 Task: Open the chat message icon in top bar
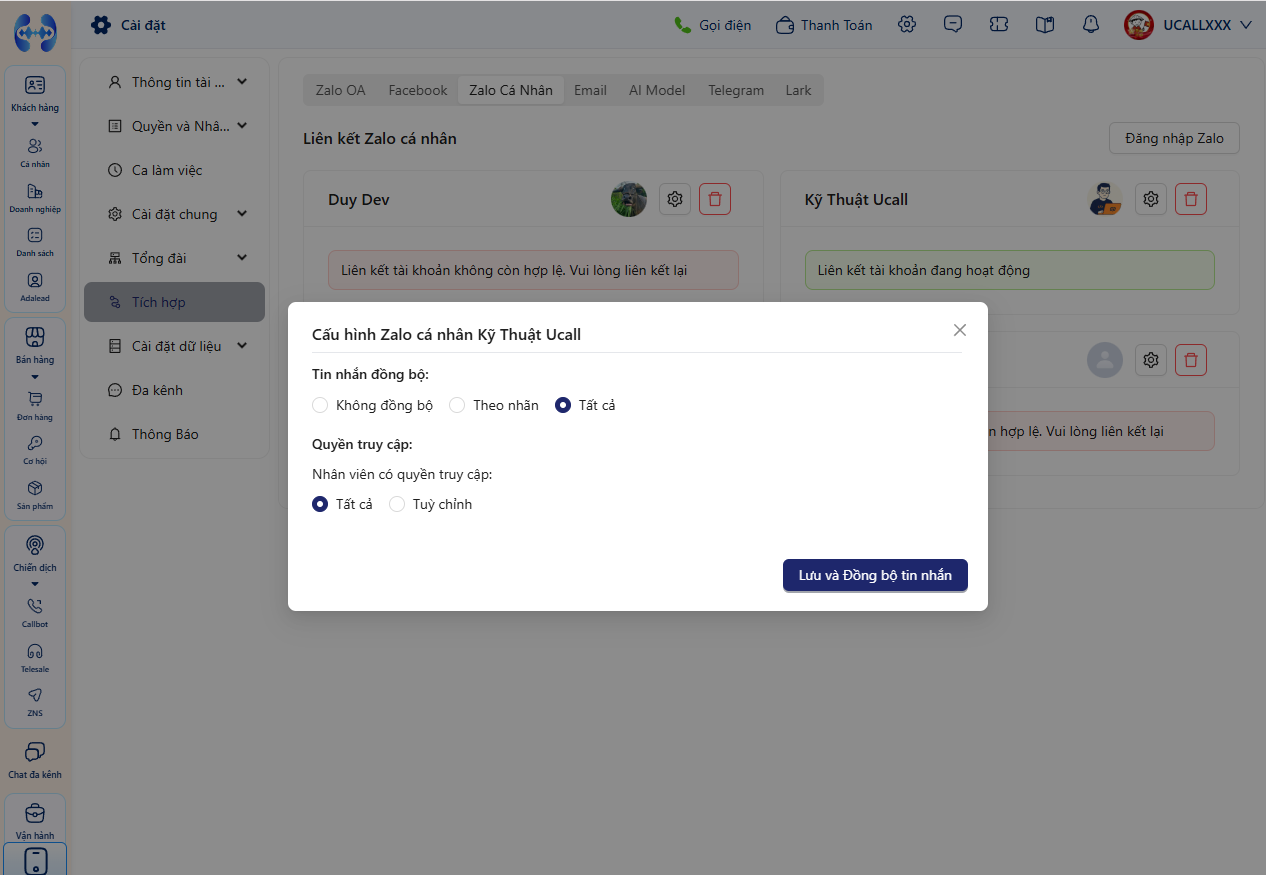click(953, 25)
